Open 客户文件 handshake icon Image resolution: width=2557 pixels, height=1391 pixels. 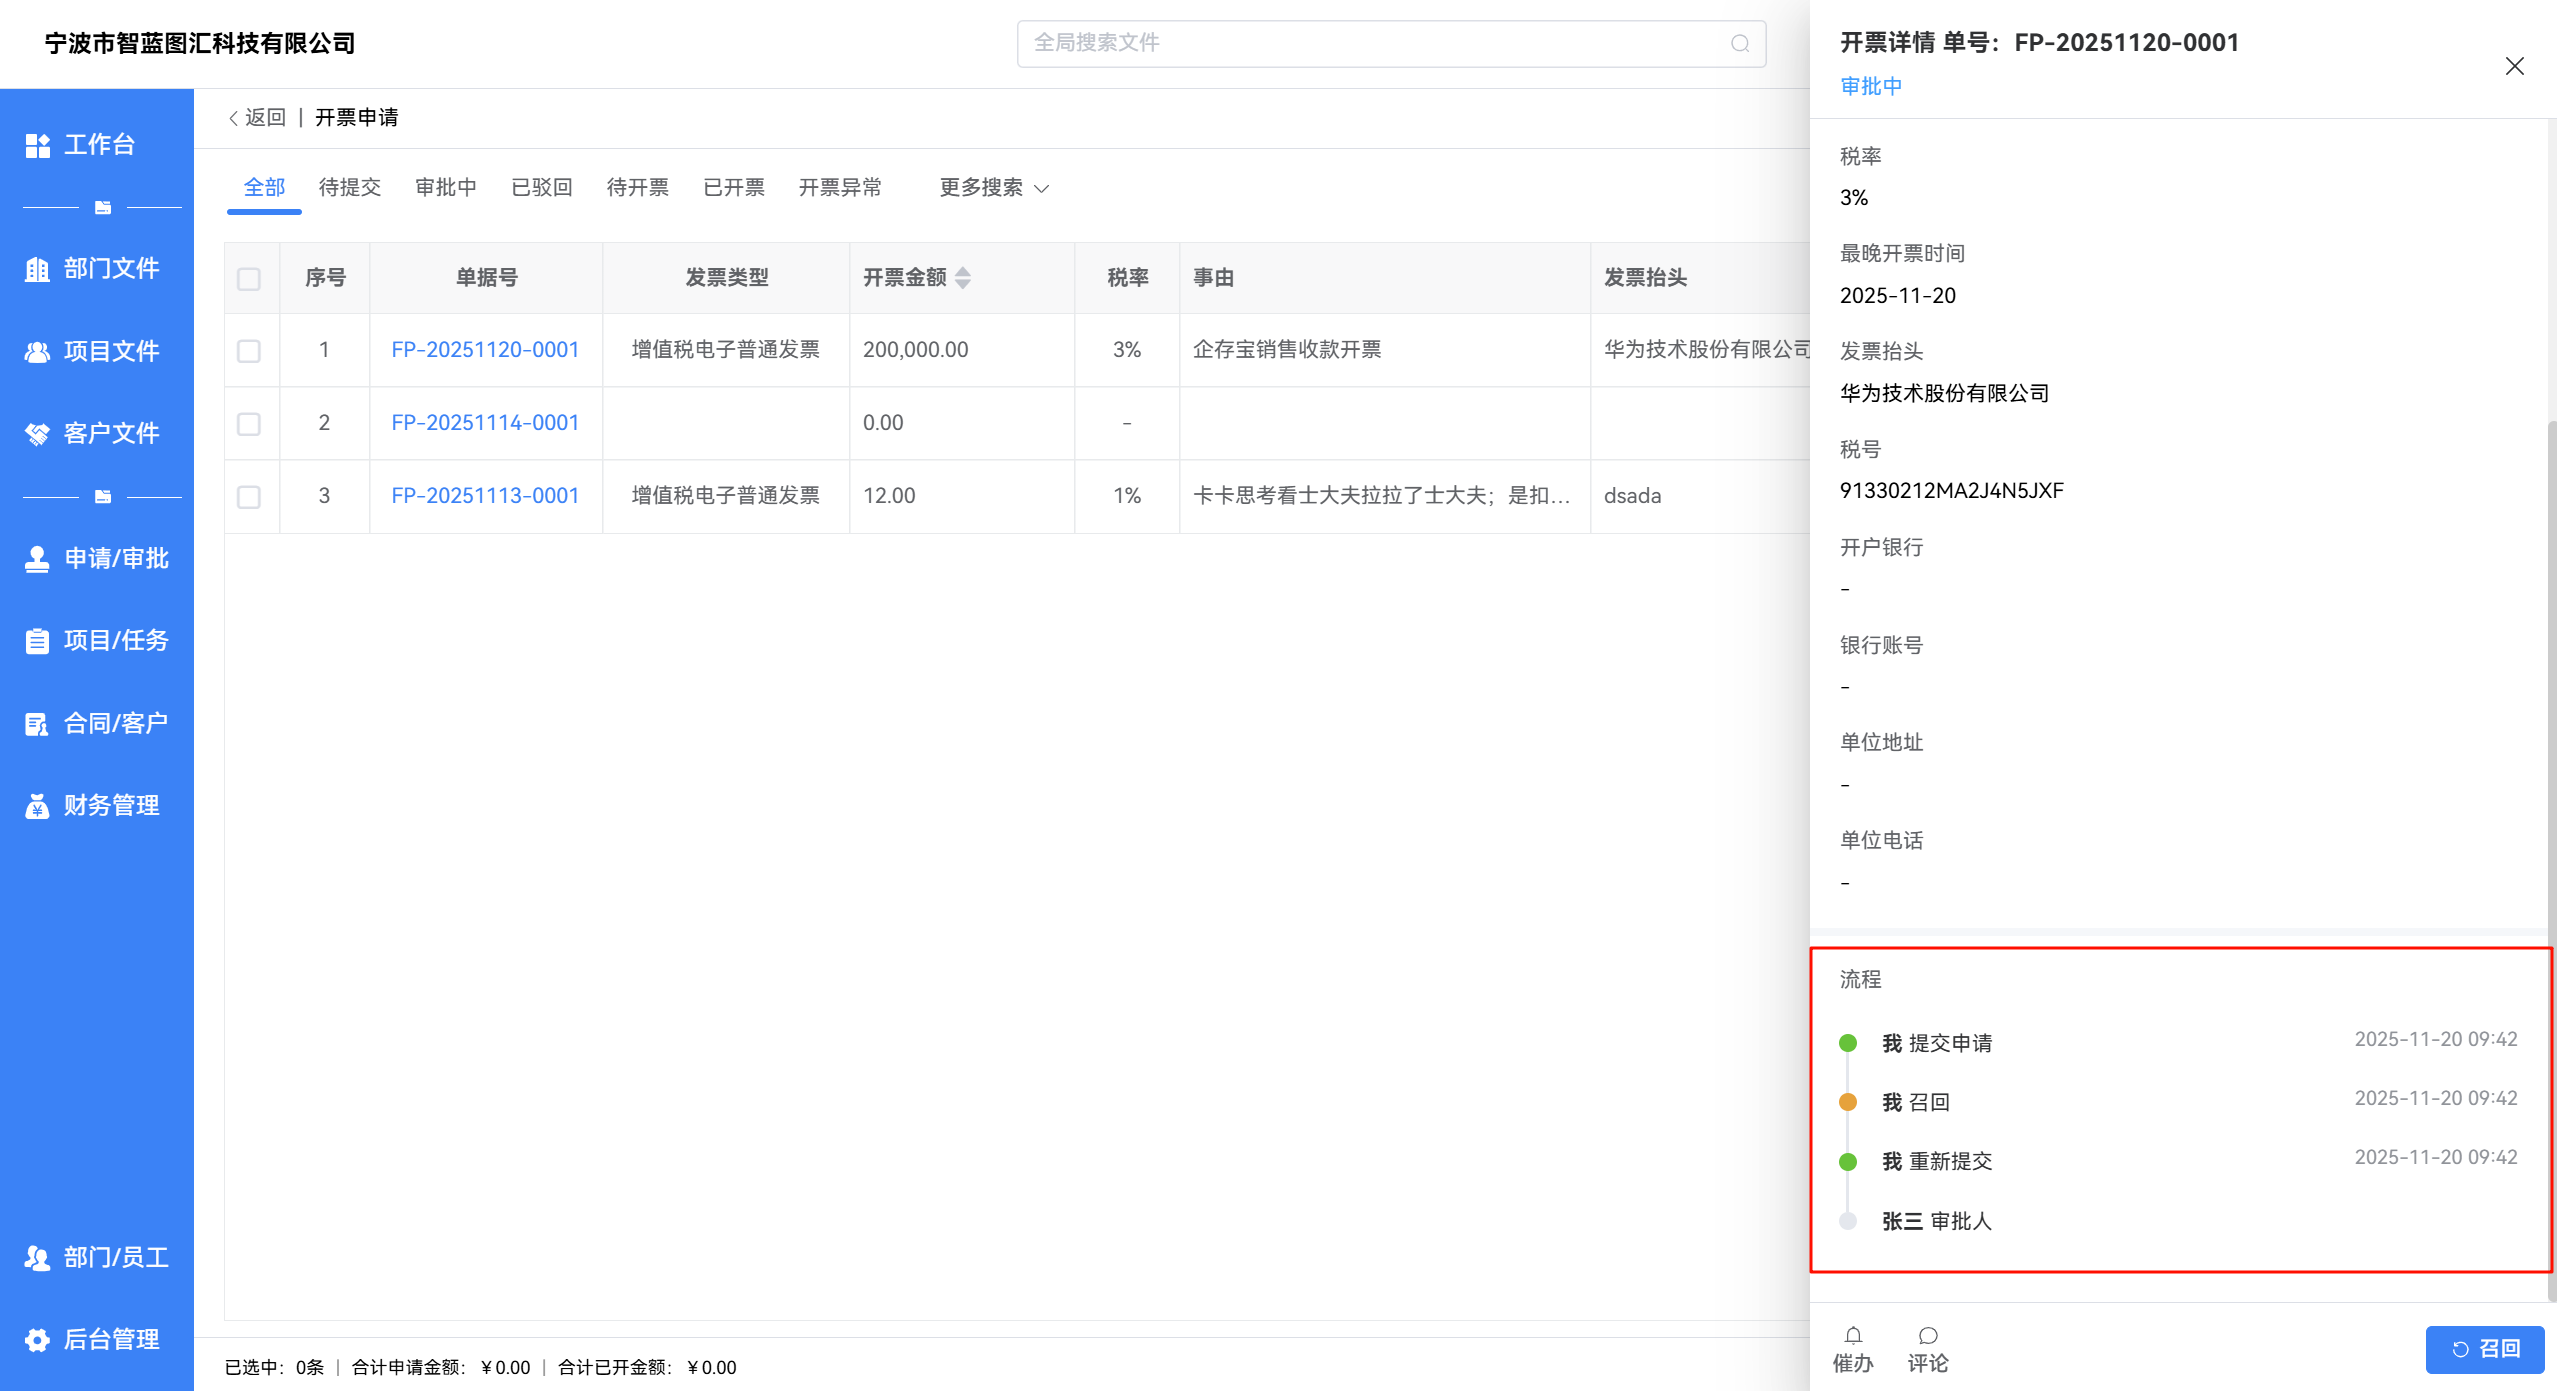pyautogui.click(x=38, y=434)
